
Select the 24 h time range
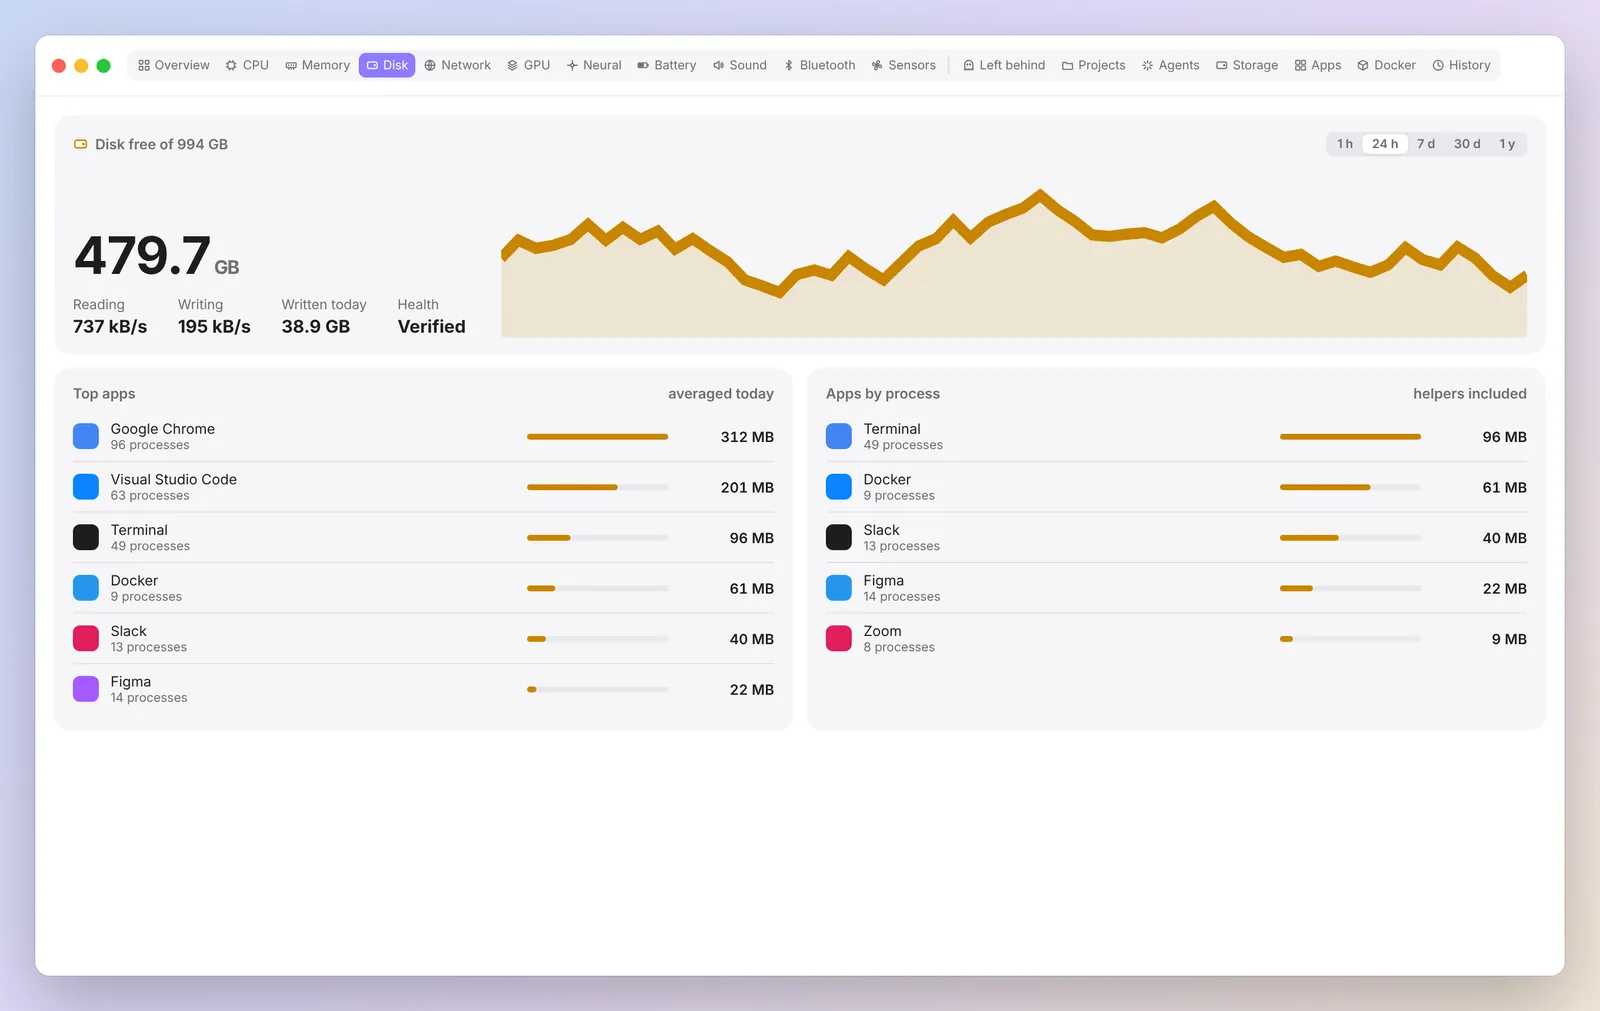1385,144
